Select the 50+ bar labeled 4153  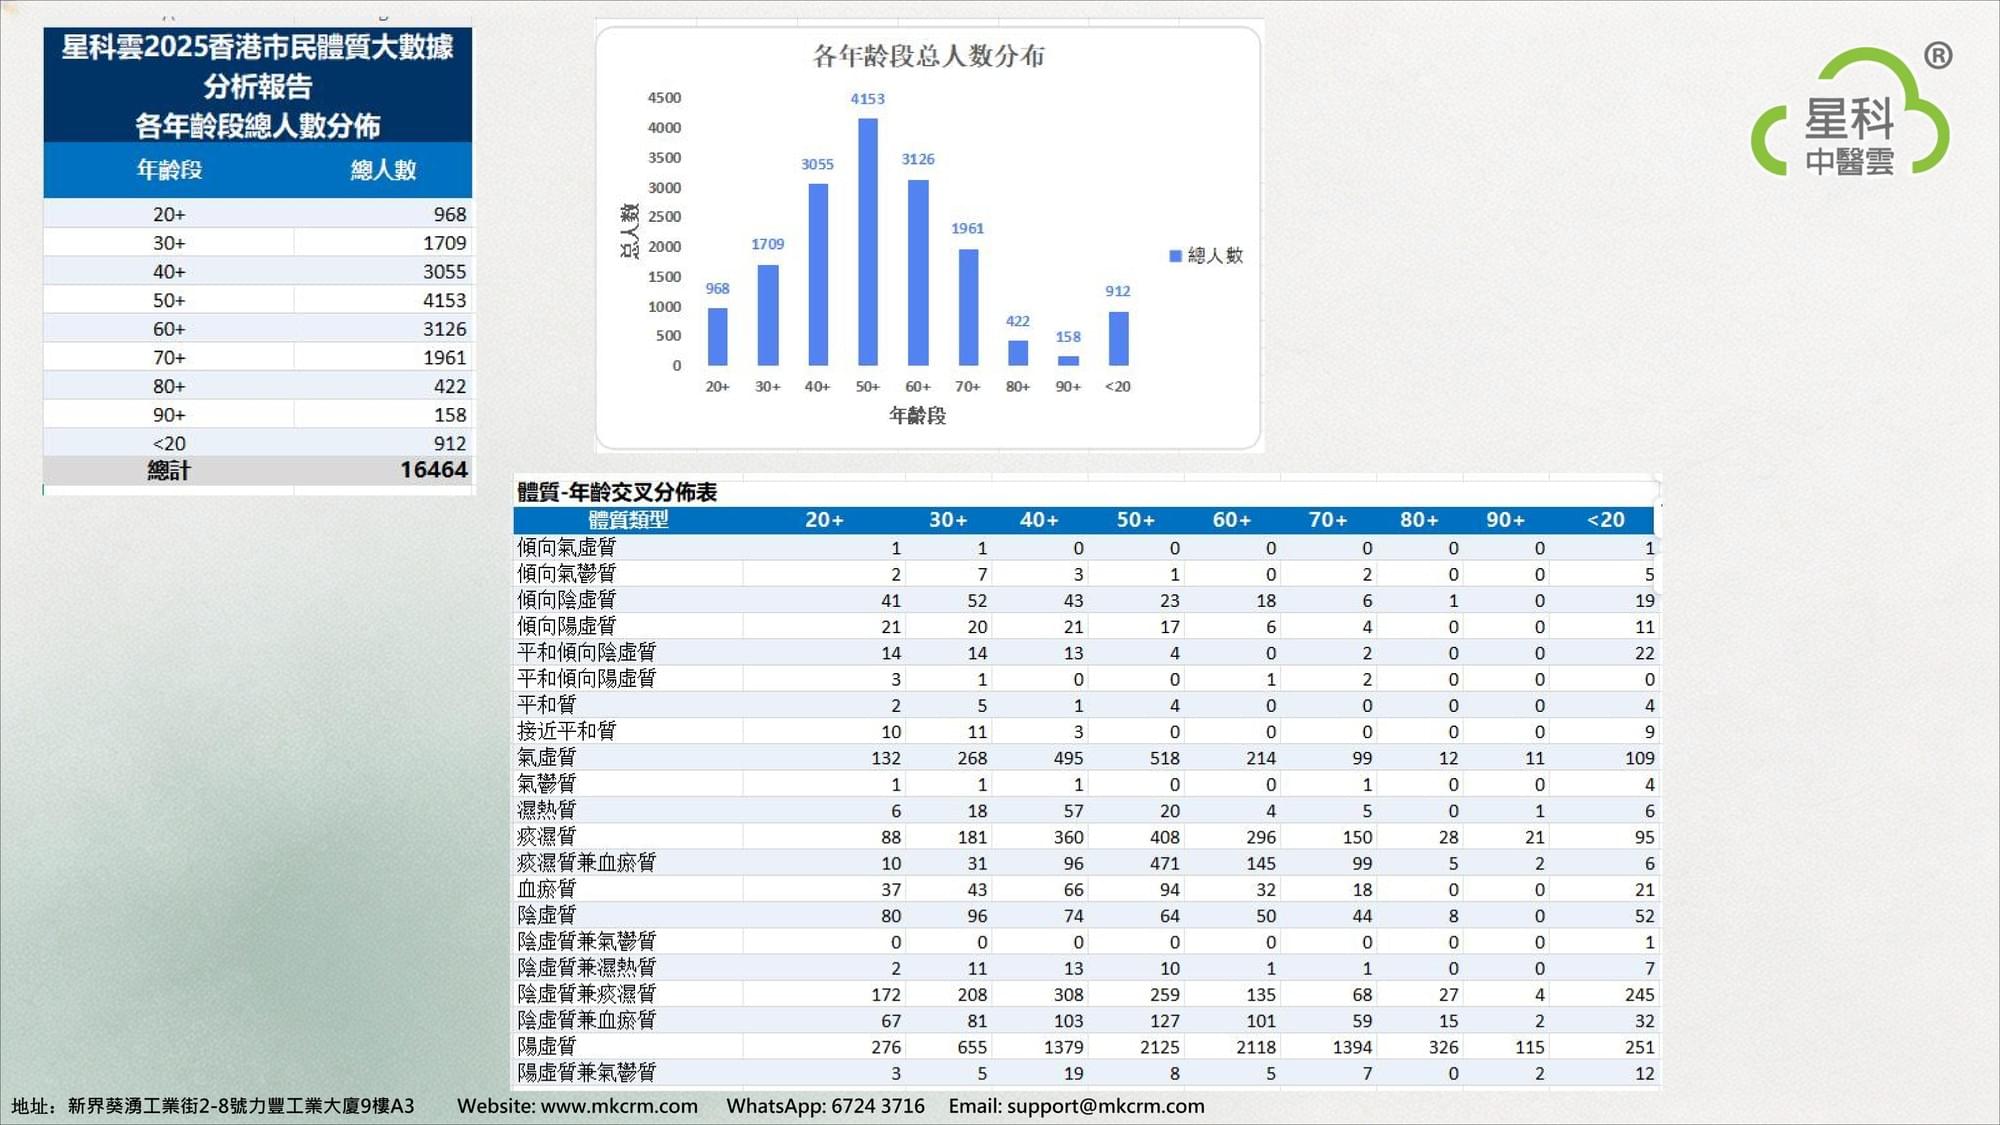868,242
